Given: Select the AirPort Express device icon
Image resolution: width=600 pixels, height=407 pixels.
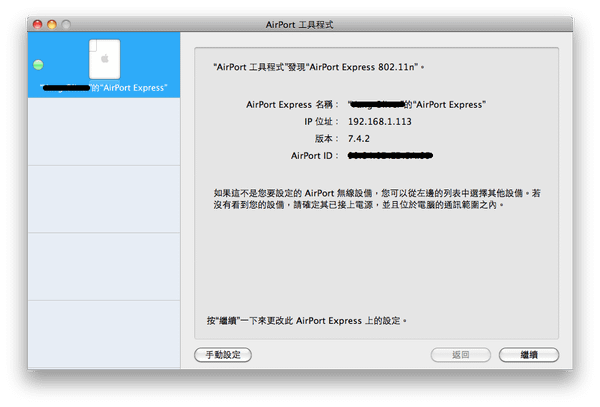Looking at the screenshot, I should [x=104, y=59].
